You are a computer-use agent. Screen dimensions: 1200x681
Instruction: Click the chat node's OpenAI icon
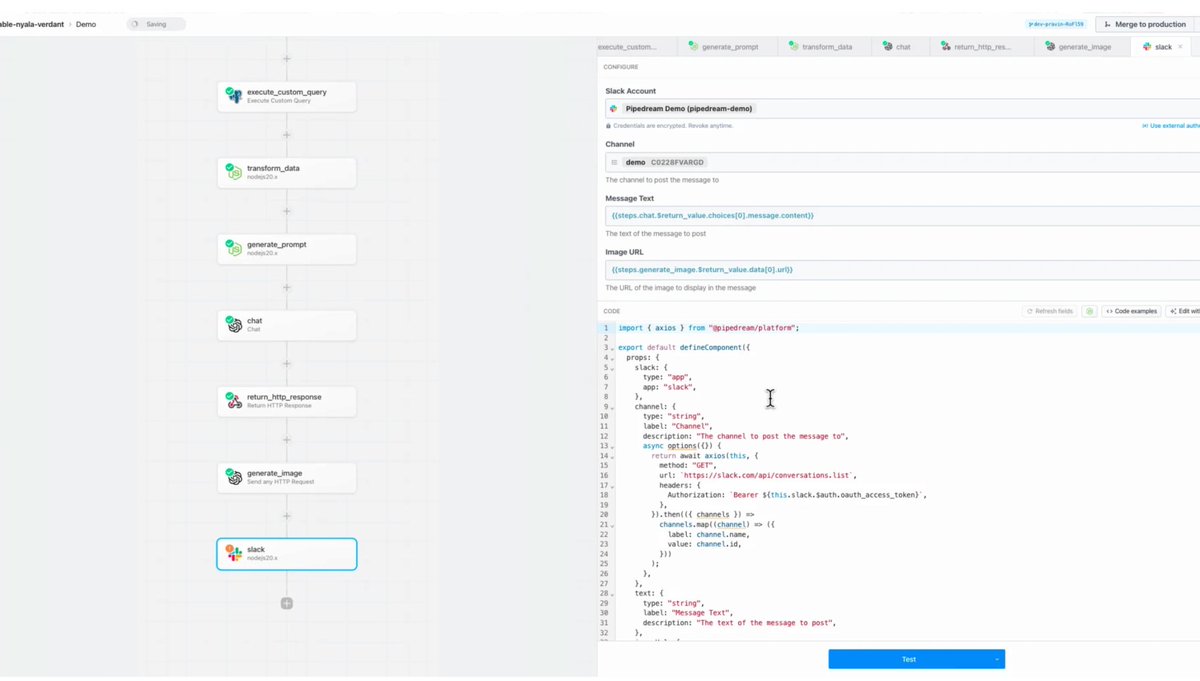[x=234, y=325]
